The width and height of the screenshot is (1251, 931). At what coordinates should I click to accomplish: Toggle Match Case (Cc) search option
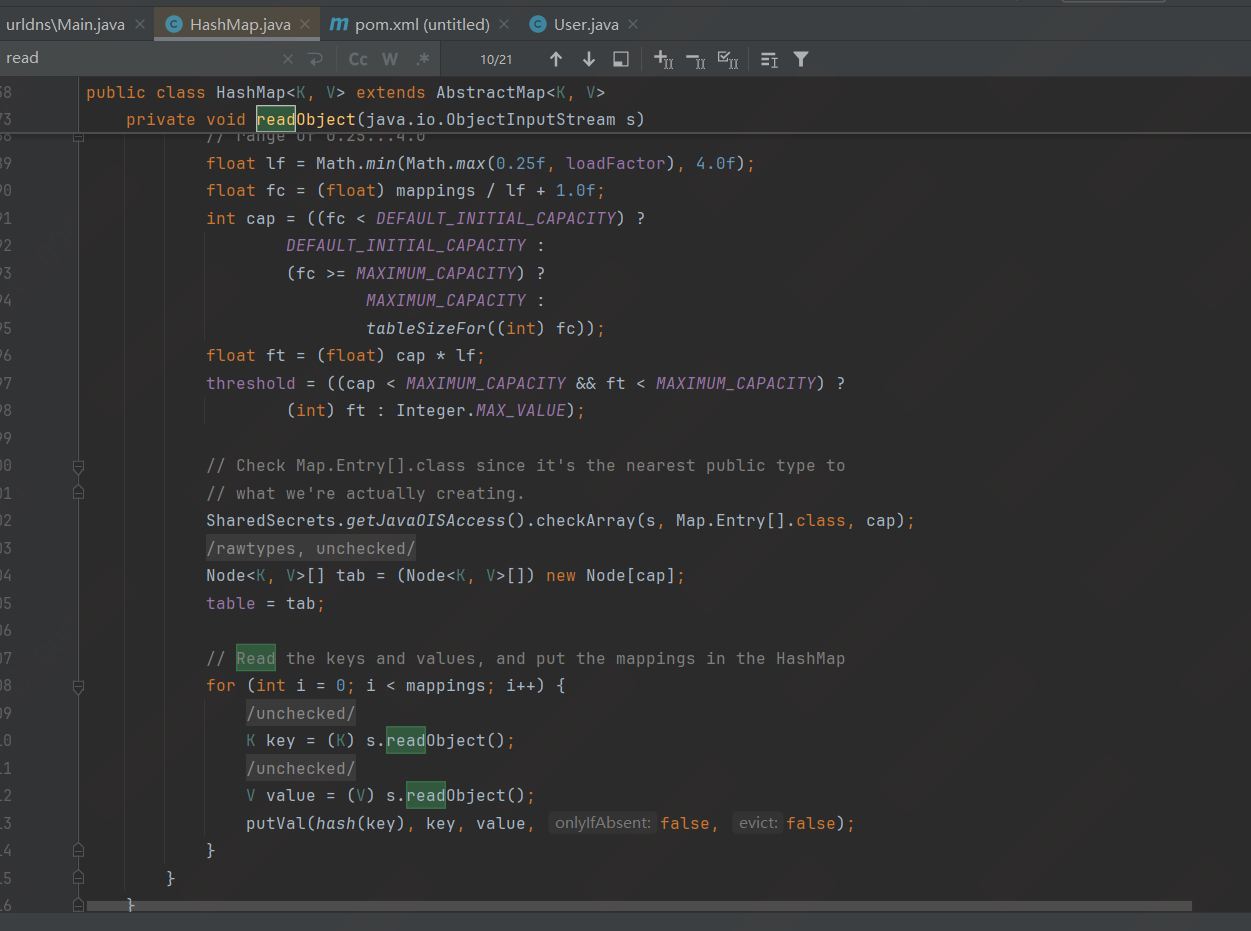(357, 59)
